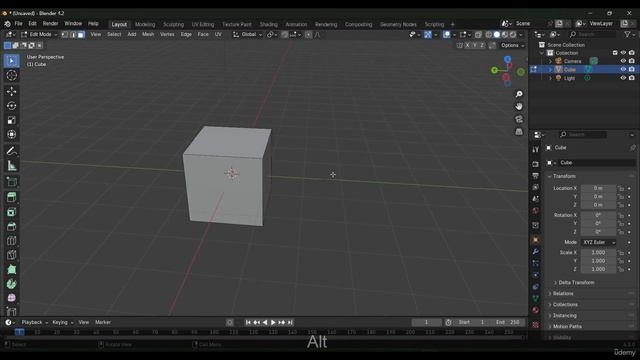Enable edge select mode
The height and width of the screenshot is (360, 640).
(73, 35)
